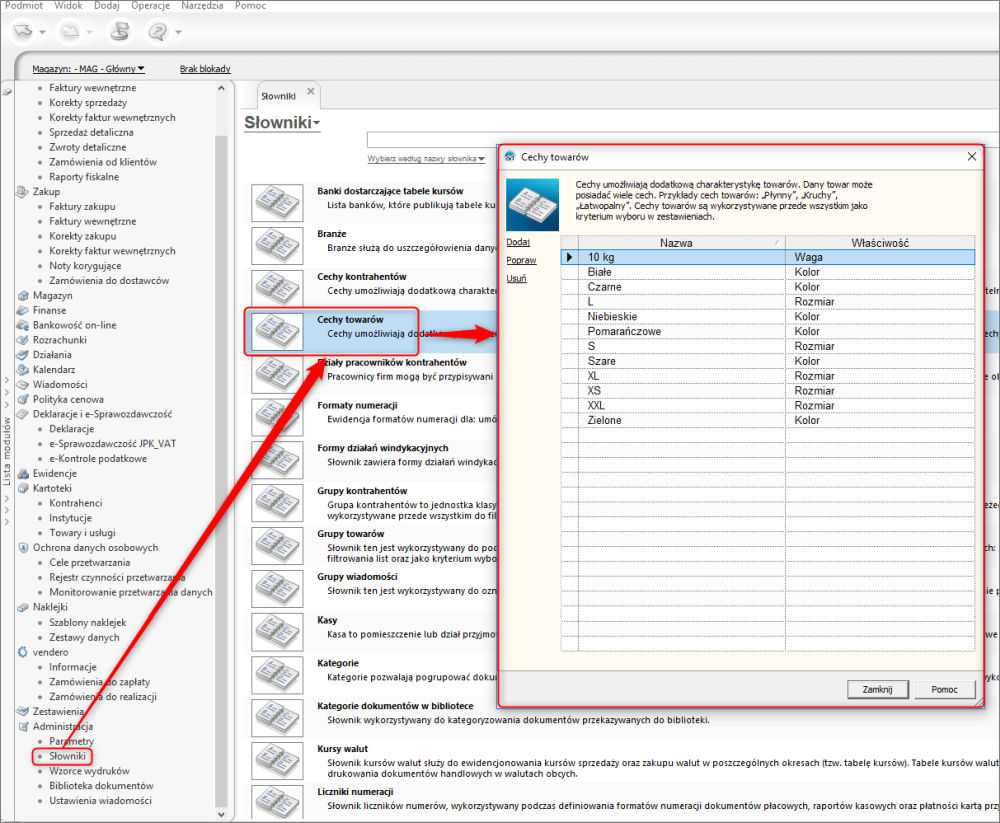
Task: Select the XXL row in the table
Action: pyautogui.click(x=768, y=406)
